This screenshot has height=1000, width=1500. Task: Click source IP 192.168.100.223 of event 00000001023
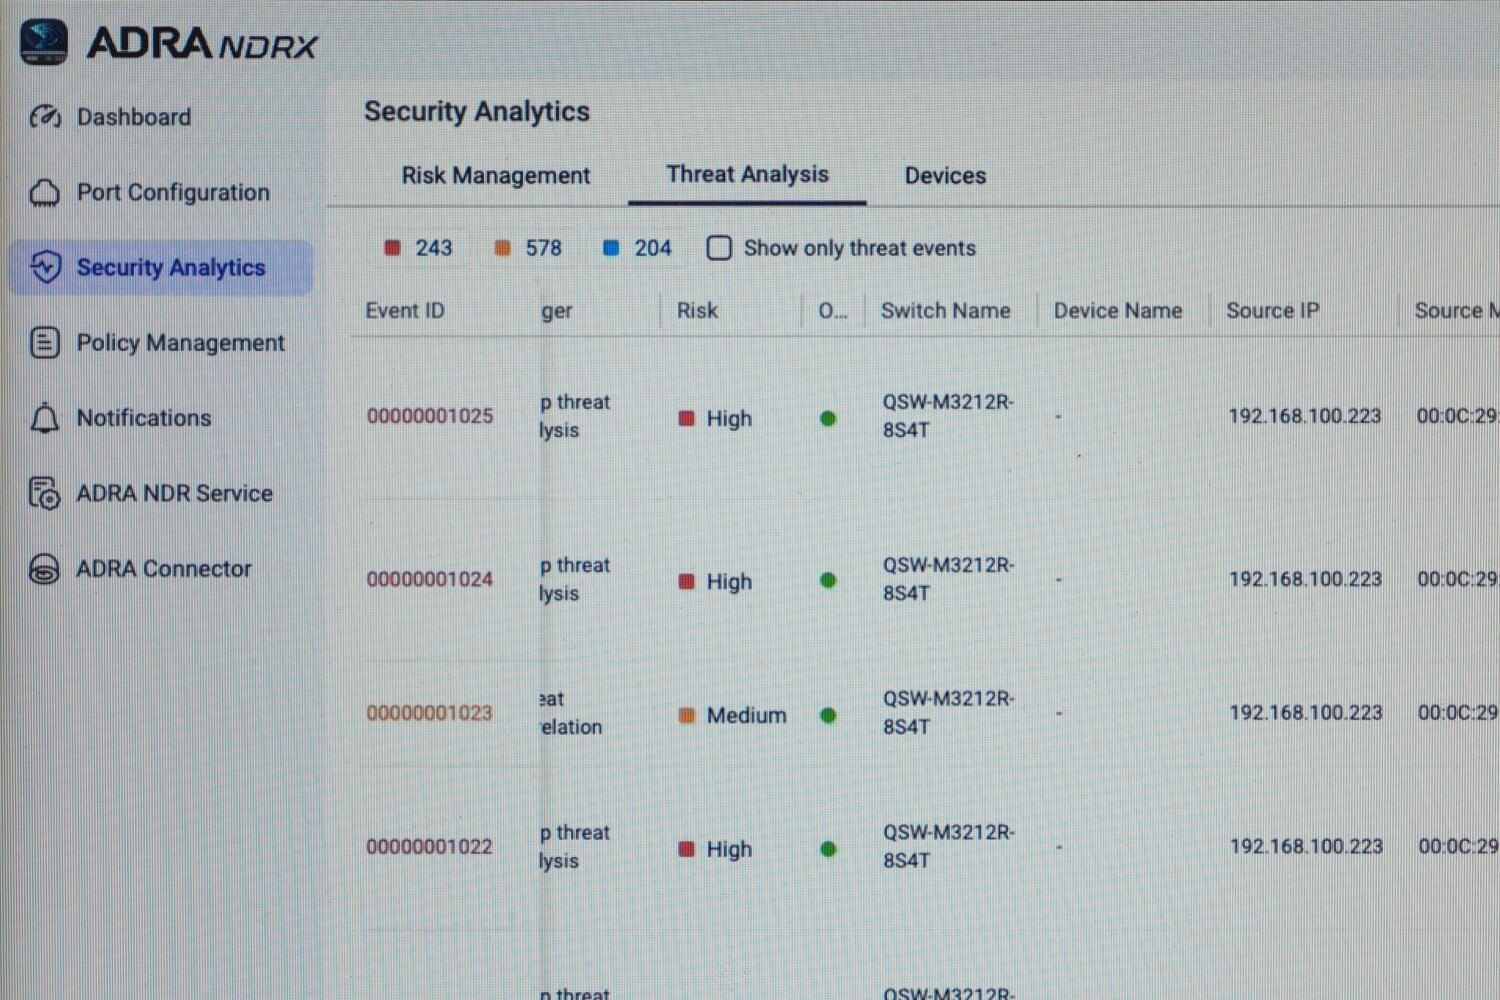pos(1306,713)
